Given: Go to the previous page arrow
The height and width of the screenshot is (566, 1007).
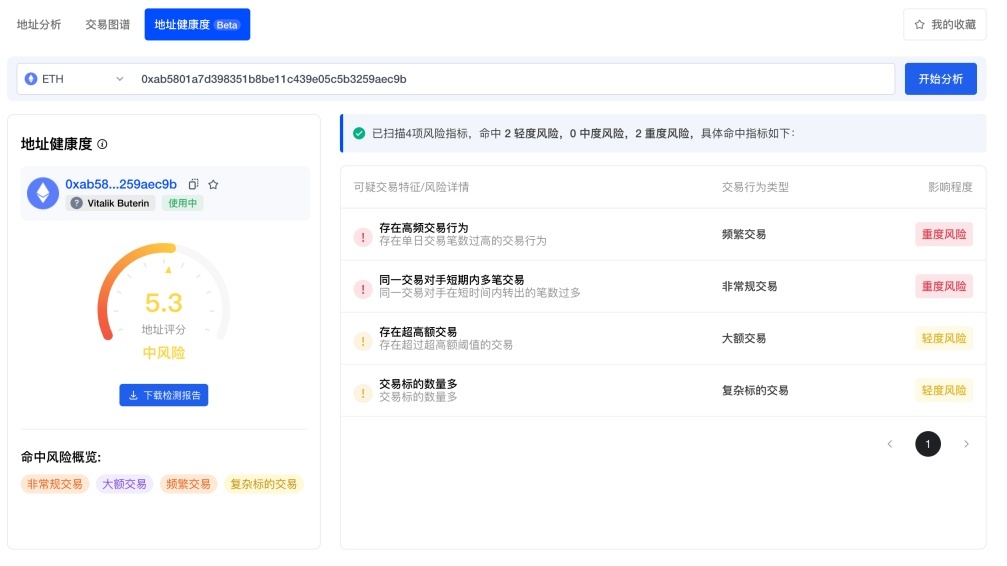Looking at the screenshot, I should point(890,444).
